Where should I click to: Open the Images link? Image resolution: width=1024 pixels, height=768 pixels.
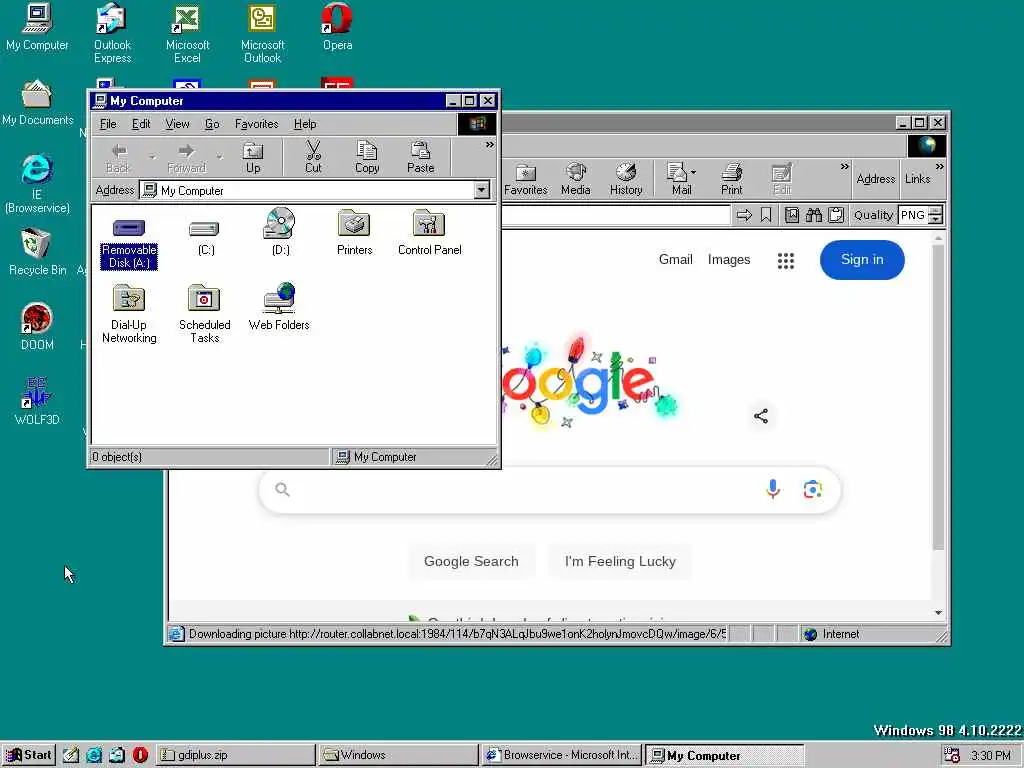729,259
